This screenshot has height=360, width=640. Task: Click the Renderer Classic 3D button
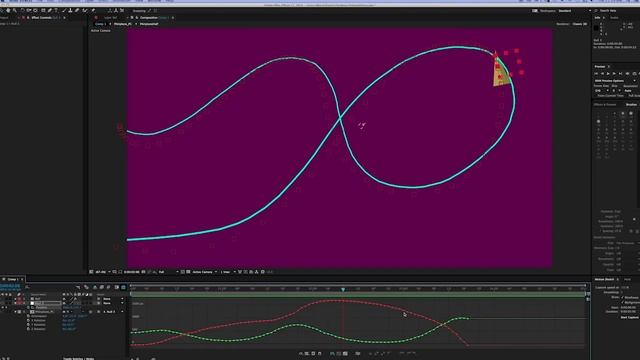coord(580,24)
